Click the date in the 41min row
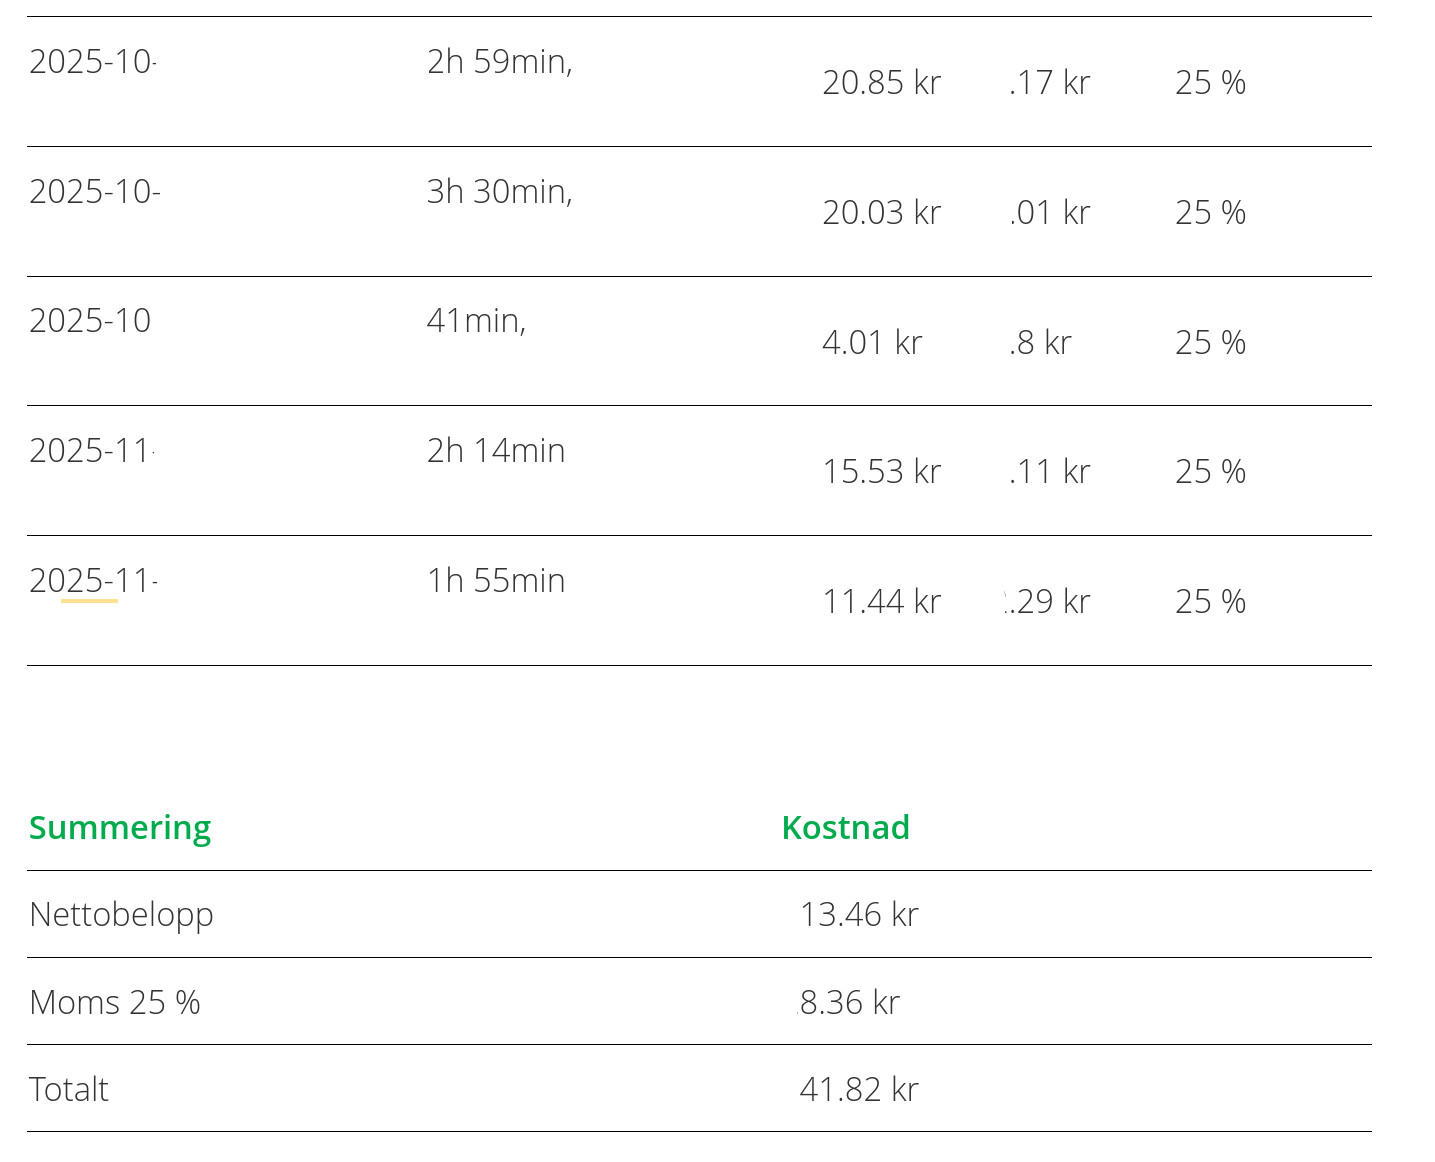 [x=90, y=321]
